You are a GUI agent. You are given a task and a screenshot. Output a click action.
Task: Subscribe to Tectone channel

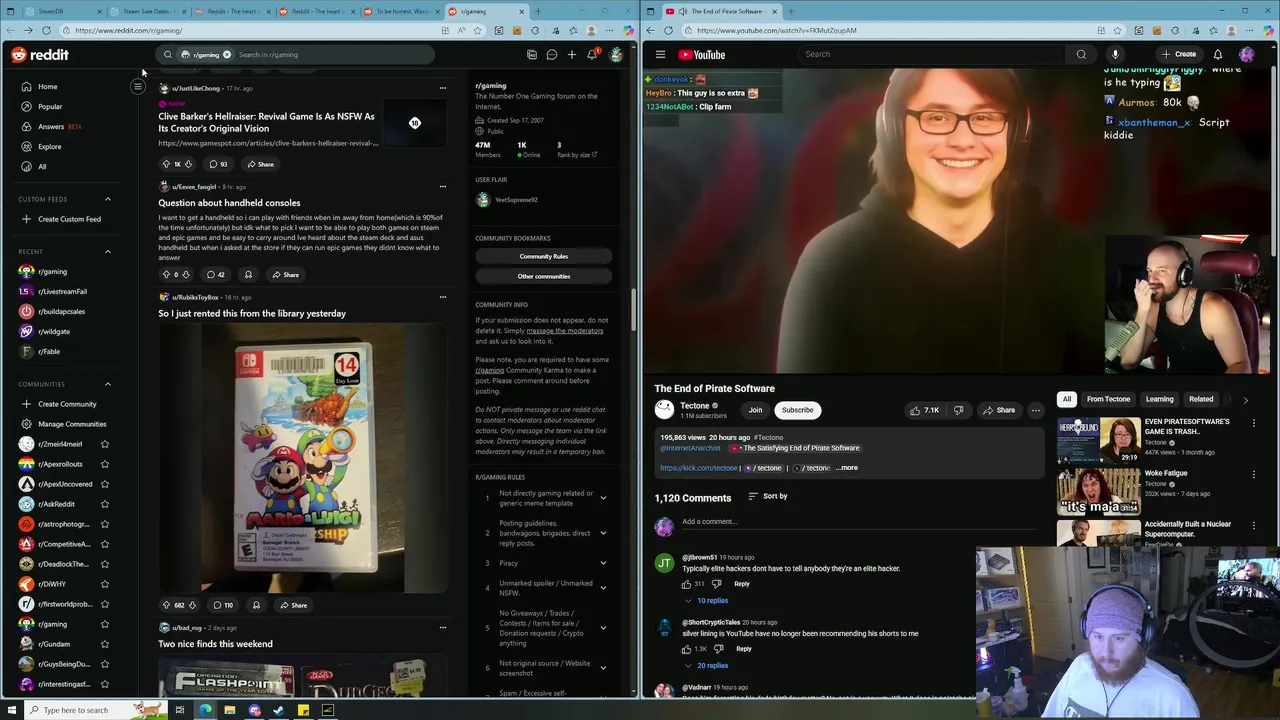[797, 410]
